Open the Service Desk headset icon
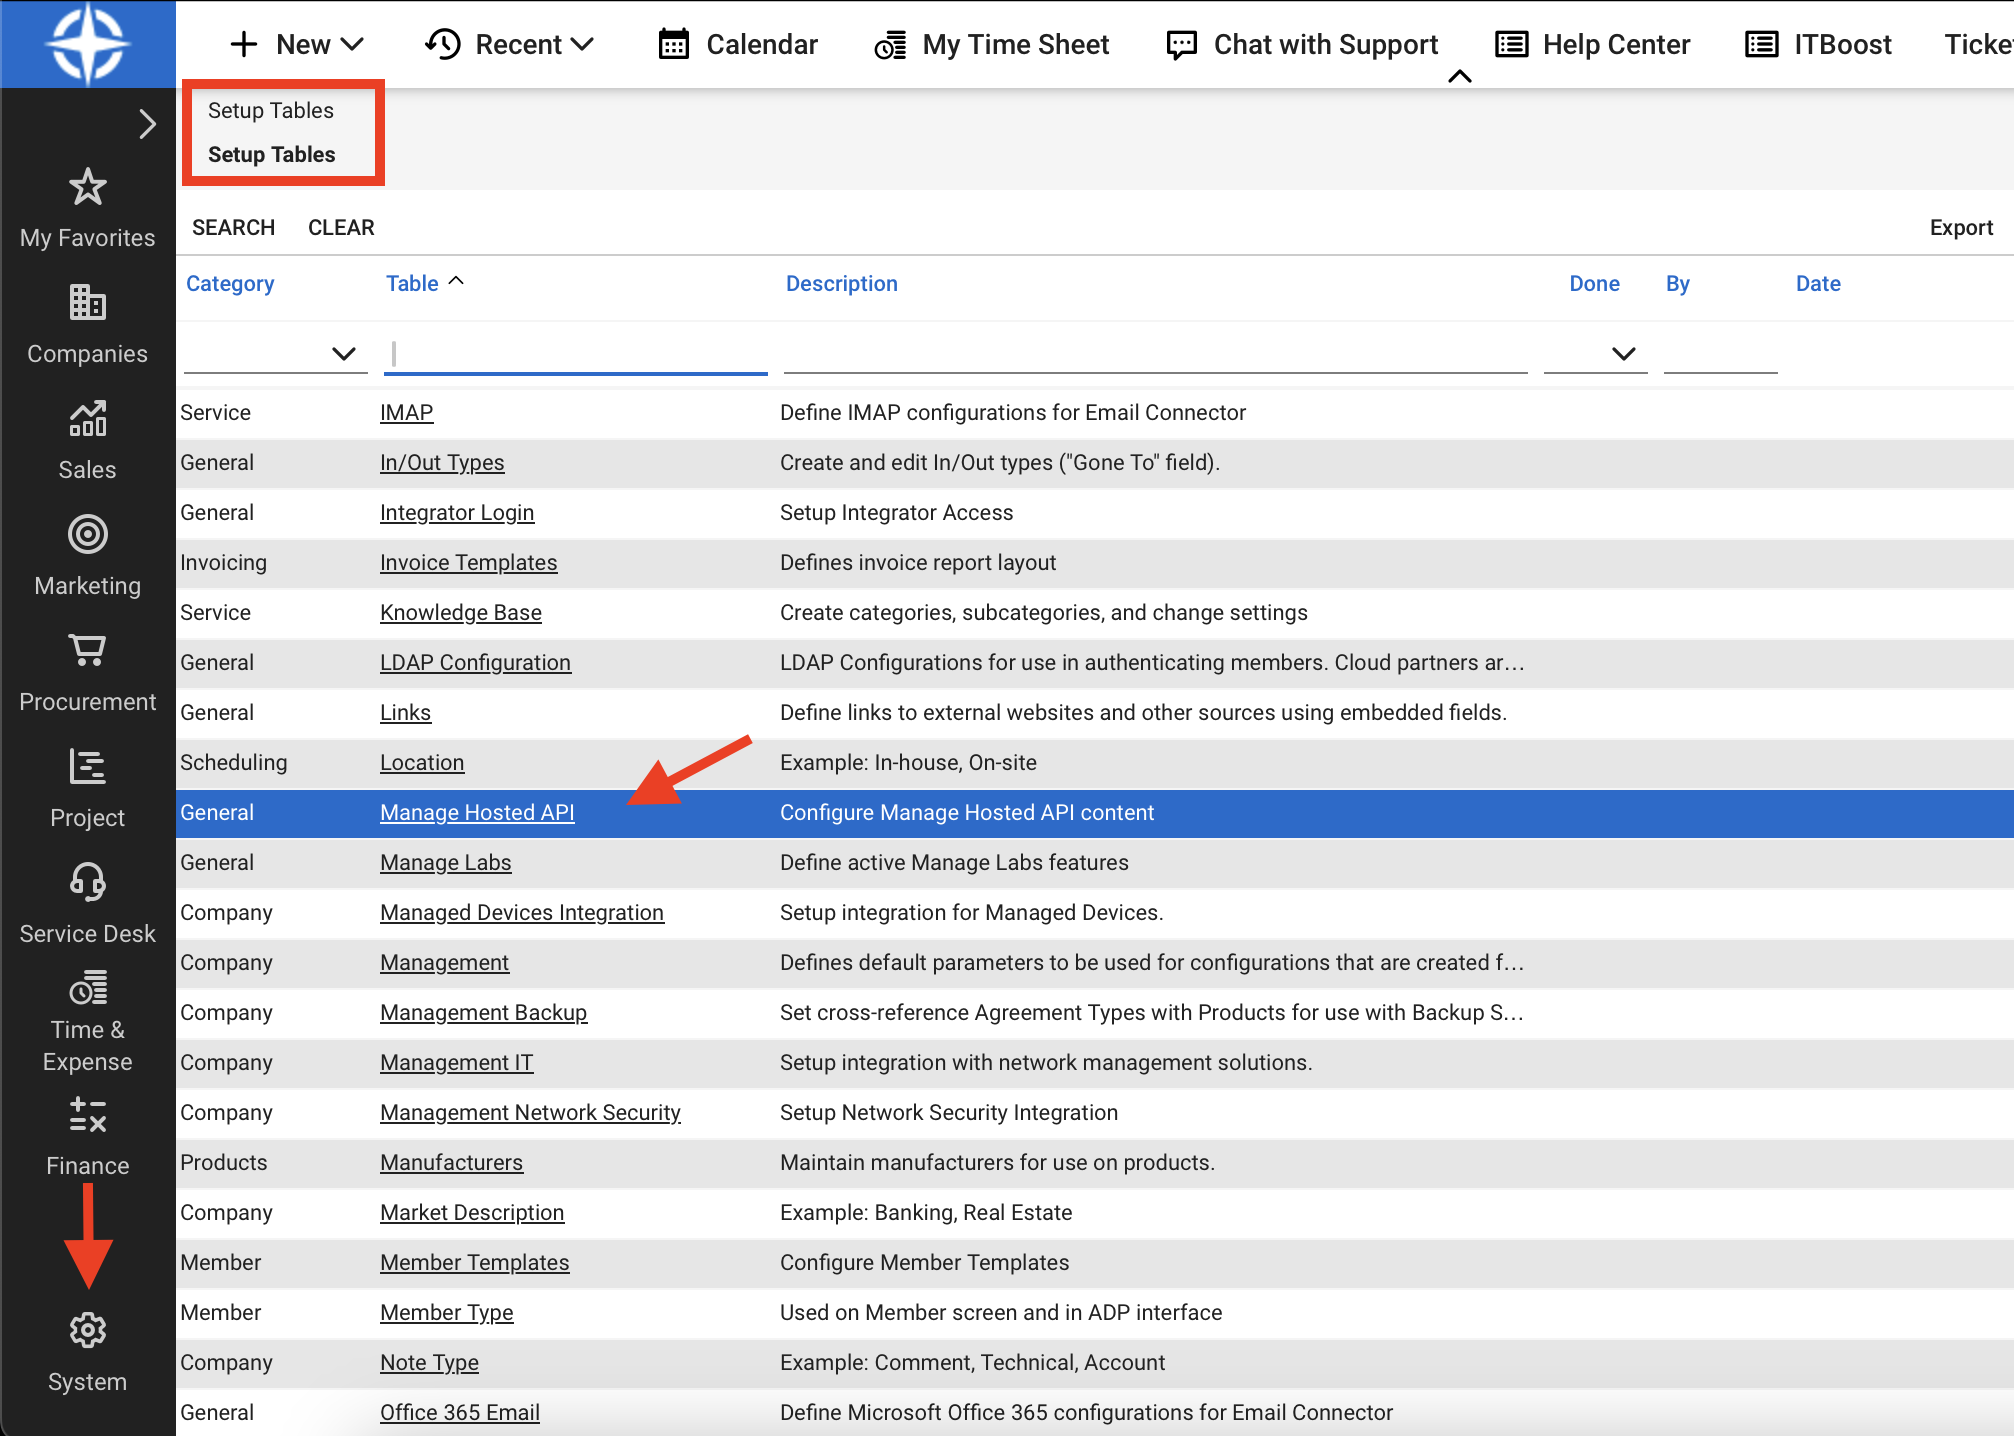The height and width of the screenshot is (1436, 2014). (88, 883)
